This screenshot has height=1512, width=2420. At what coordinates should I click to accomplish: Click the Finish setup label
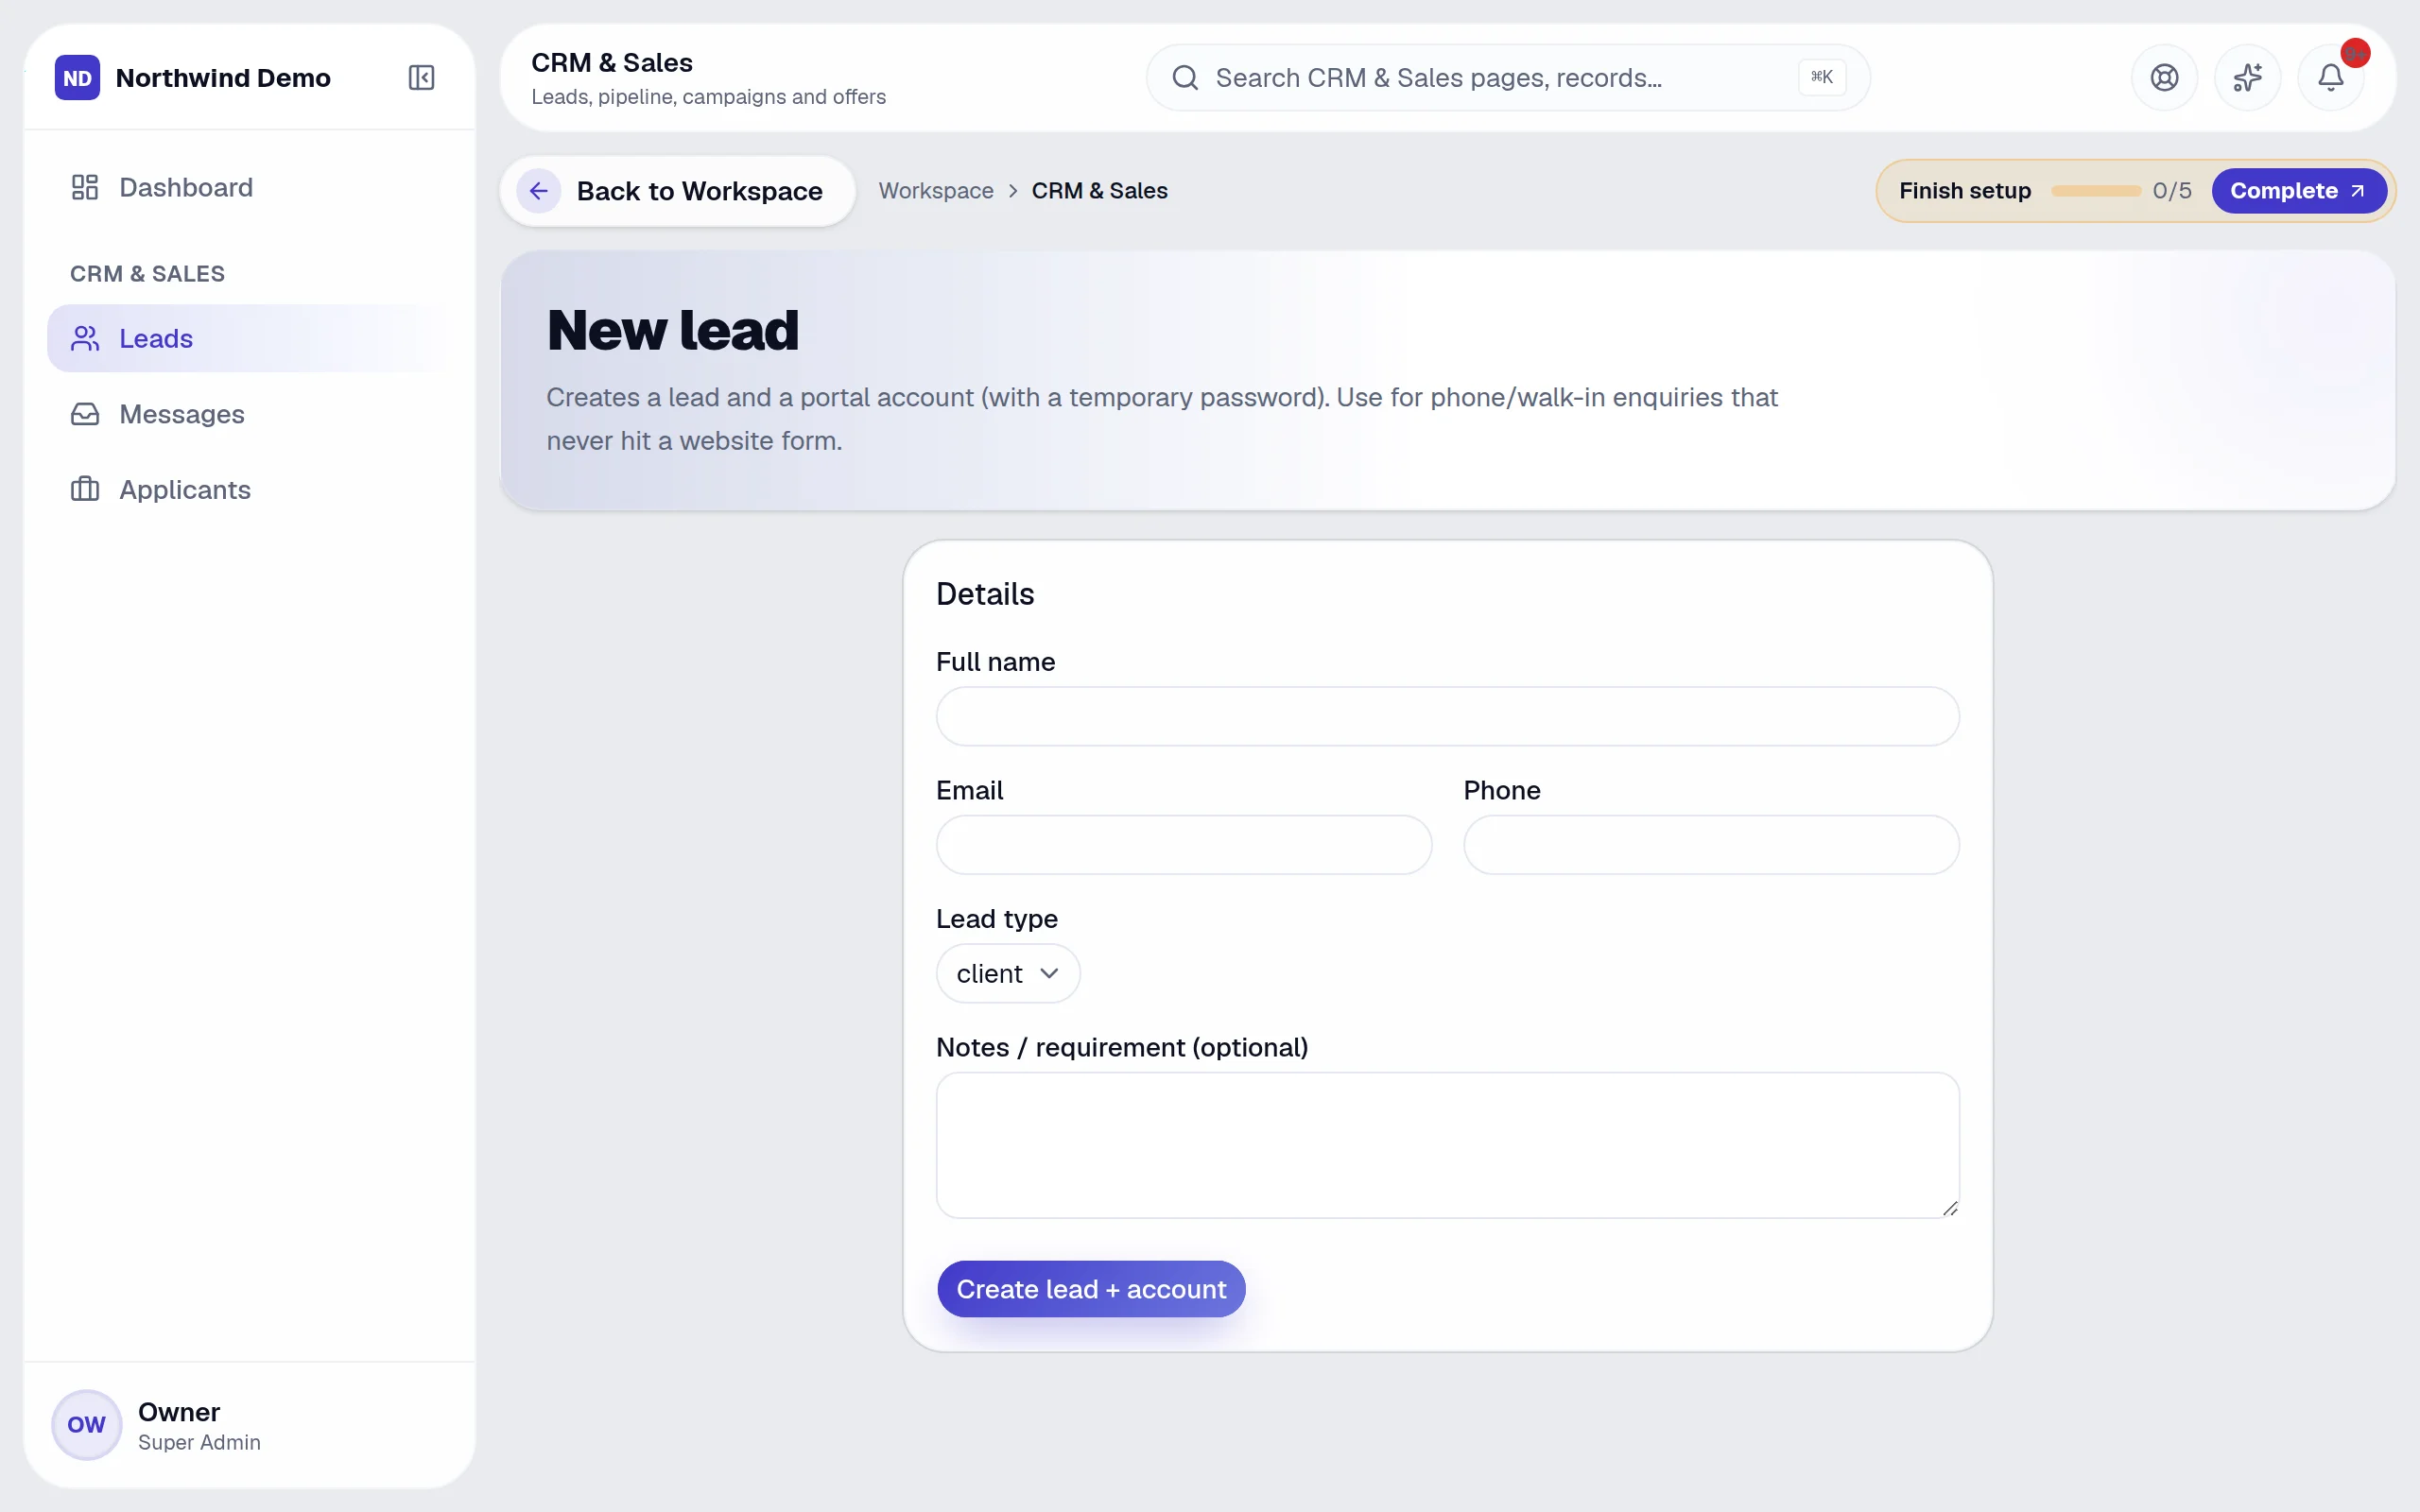pos(1965,191)
